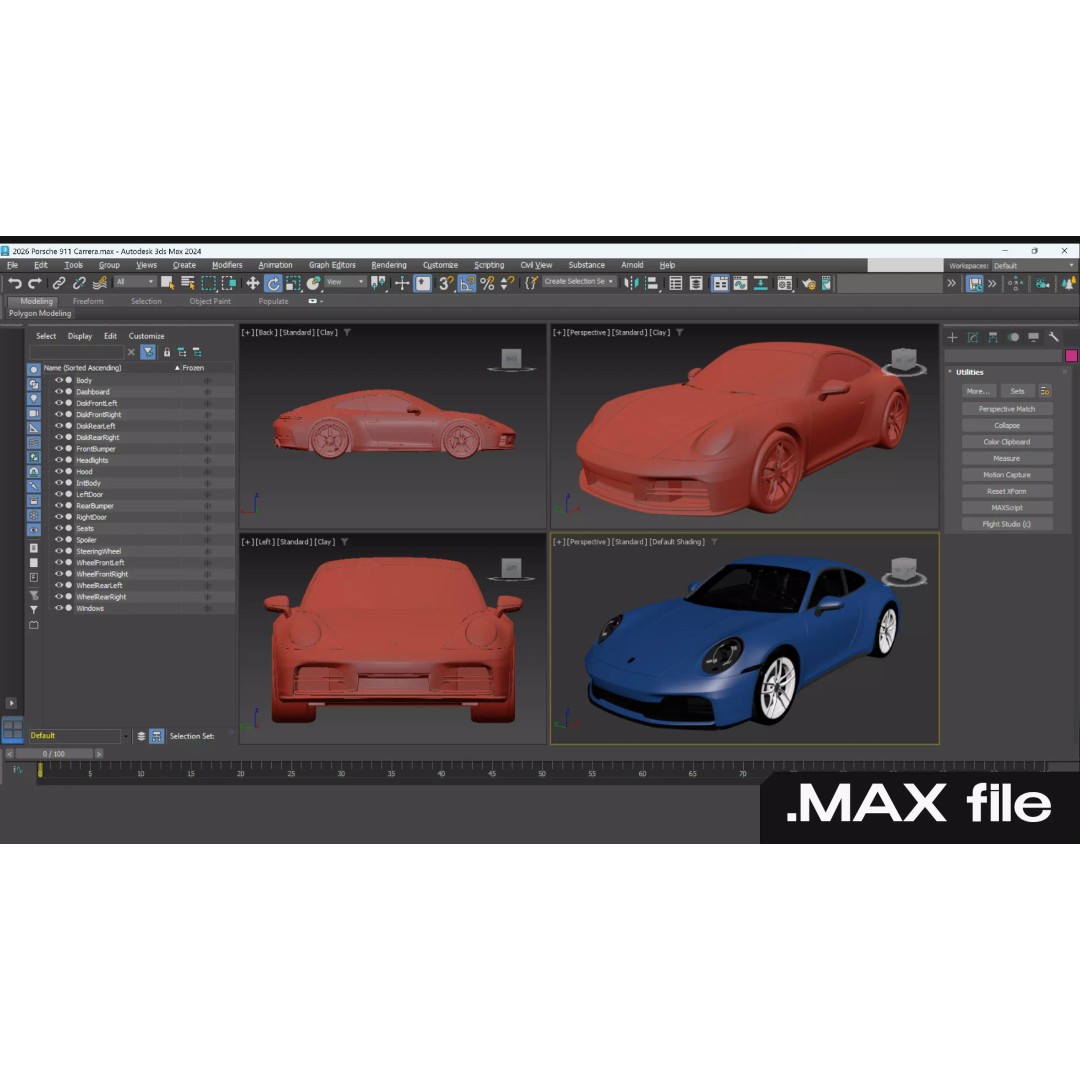Switch to the Freeform ribbon tab
Viewport: 1080px width, 1080px height.
coord(88,301)
